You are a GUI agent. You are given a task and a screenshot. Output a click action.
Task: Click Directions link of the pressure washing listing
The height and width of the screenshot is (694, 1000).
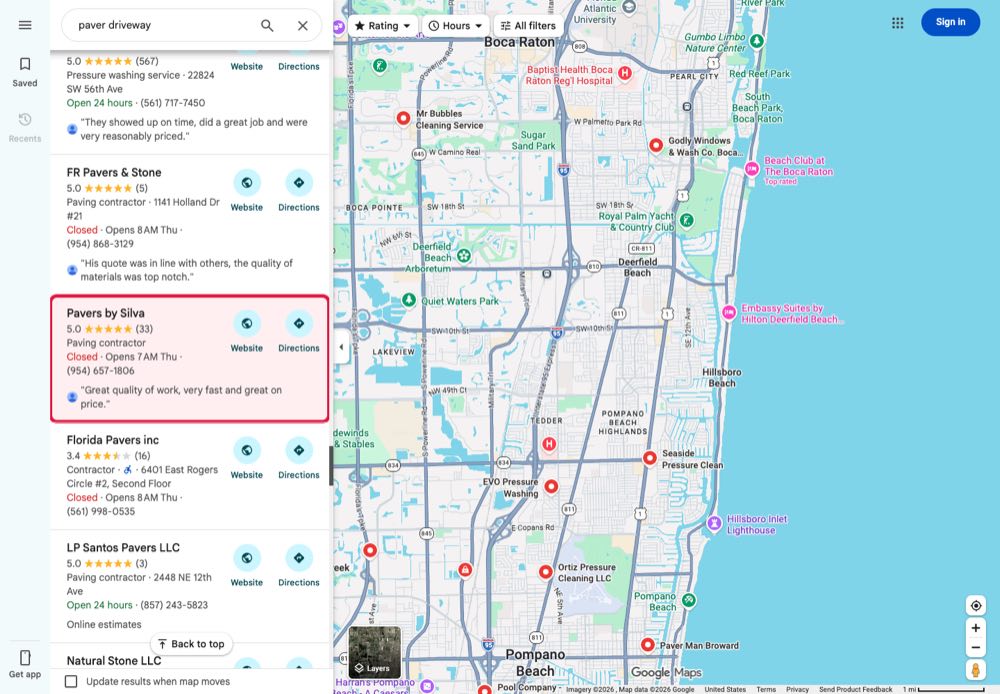pos(298,66)
